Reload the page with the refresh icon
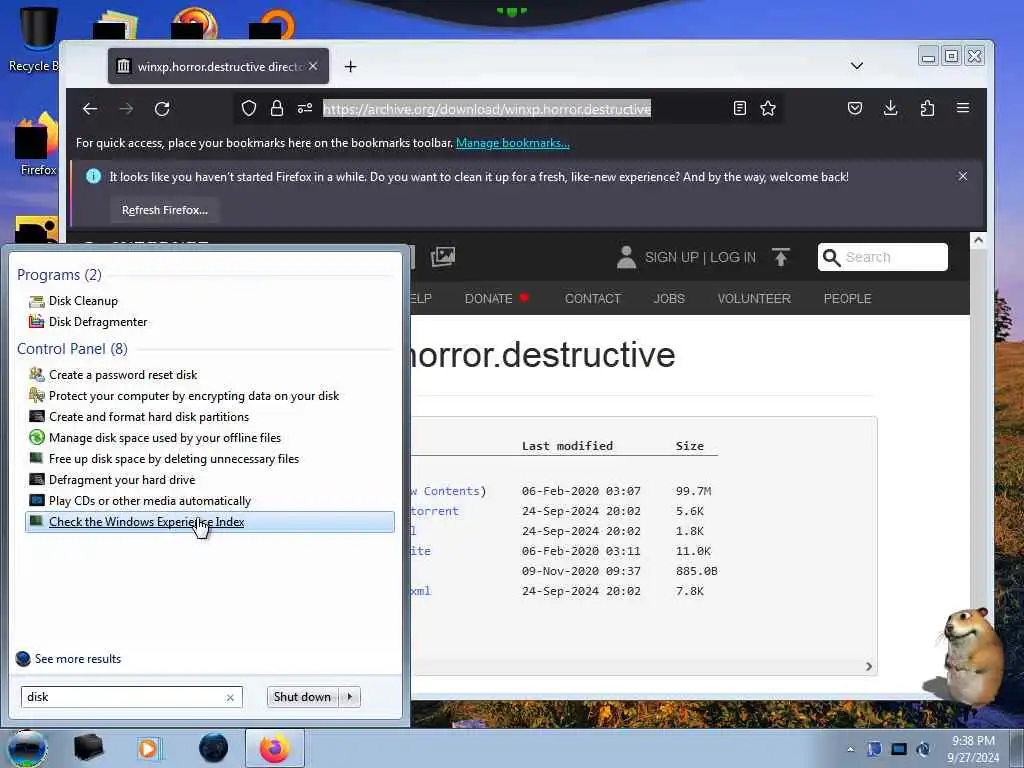The height and width of the screenshot is (768, 1024). tap(162, 108)
